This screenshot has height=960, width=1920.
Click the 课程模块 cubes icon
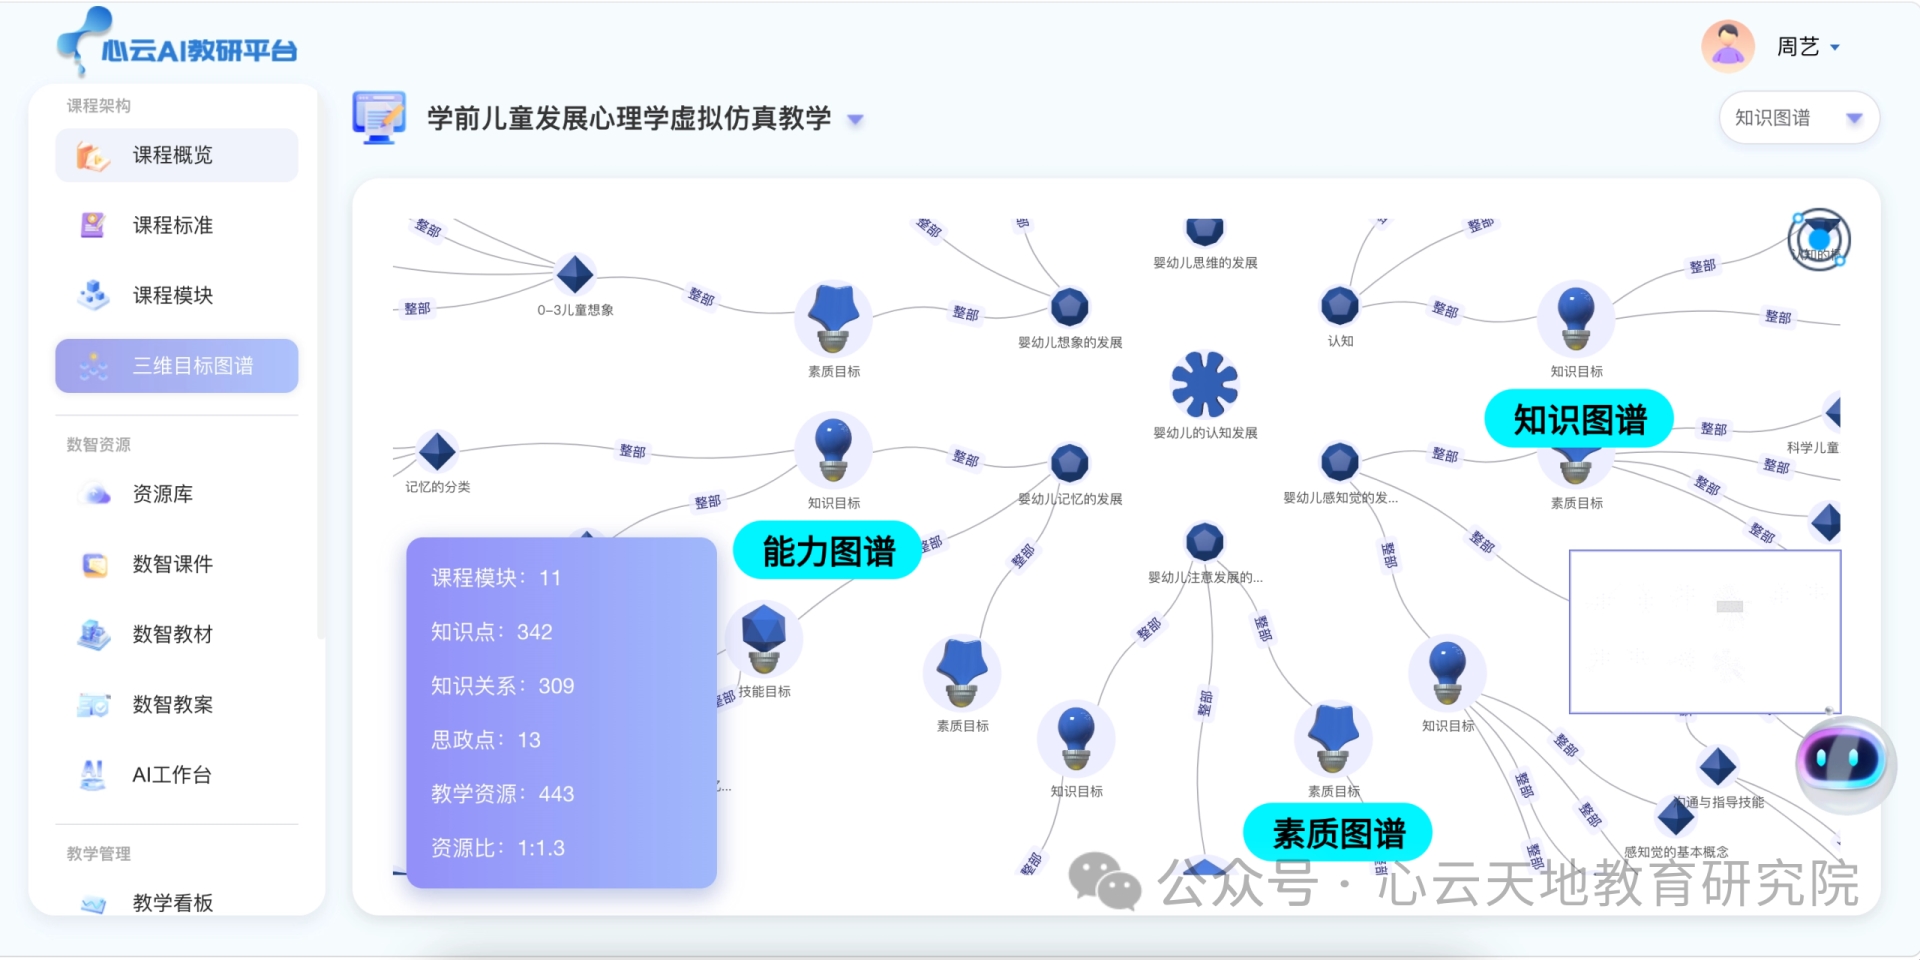tap(92, 295)
